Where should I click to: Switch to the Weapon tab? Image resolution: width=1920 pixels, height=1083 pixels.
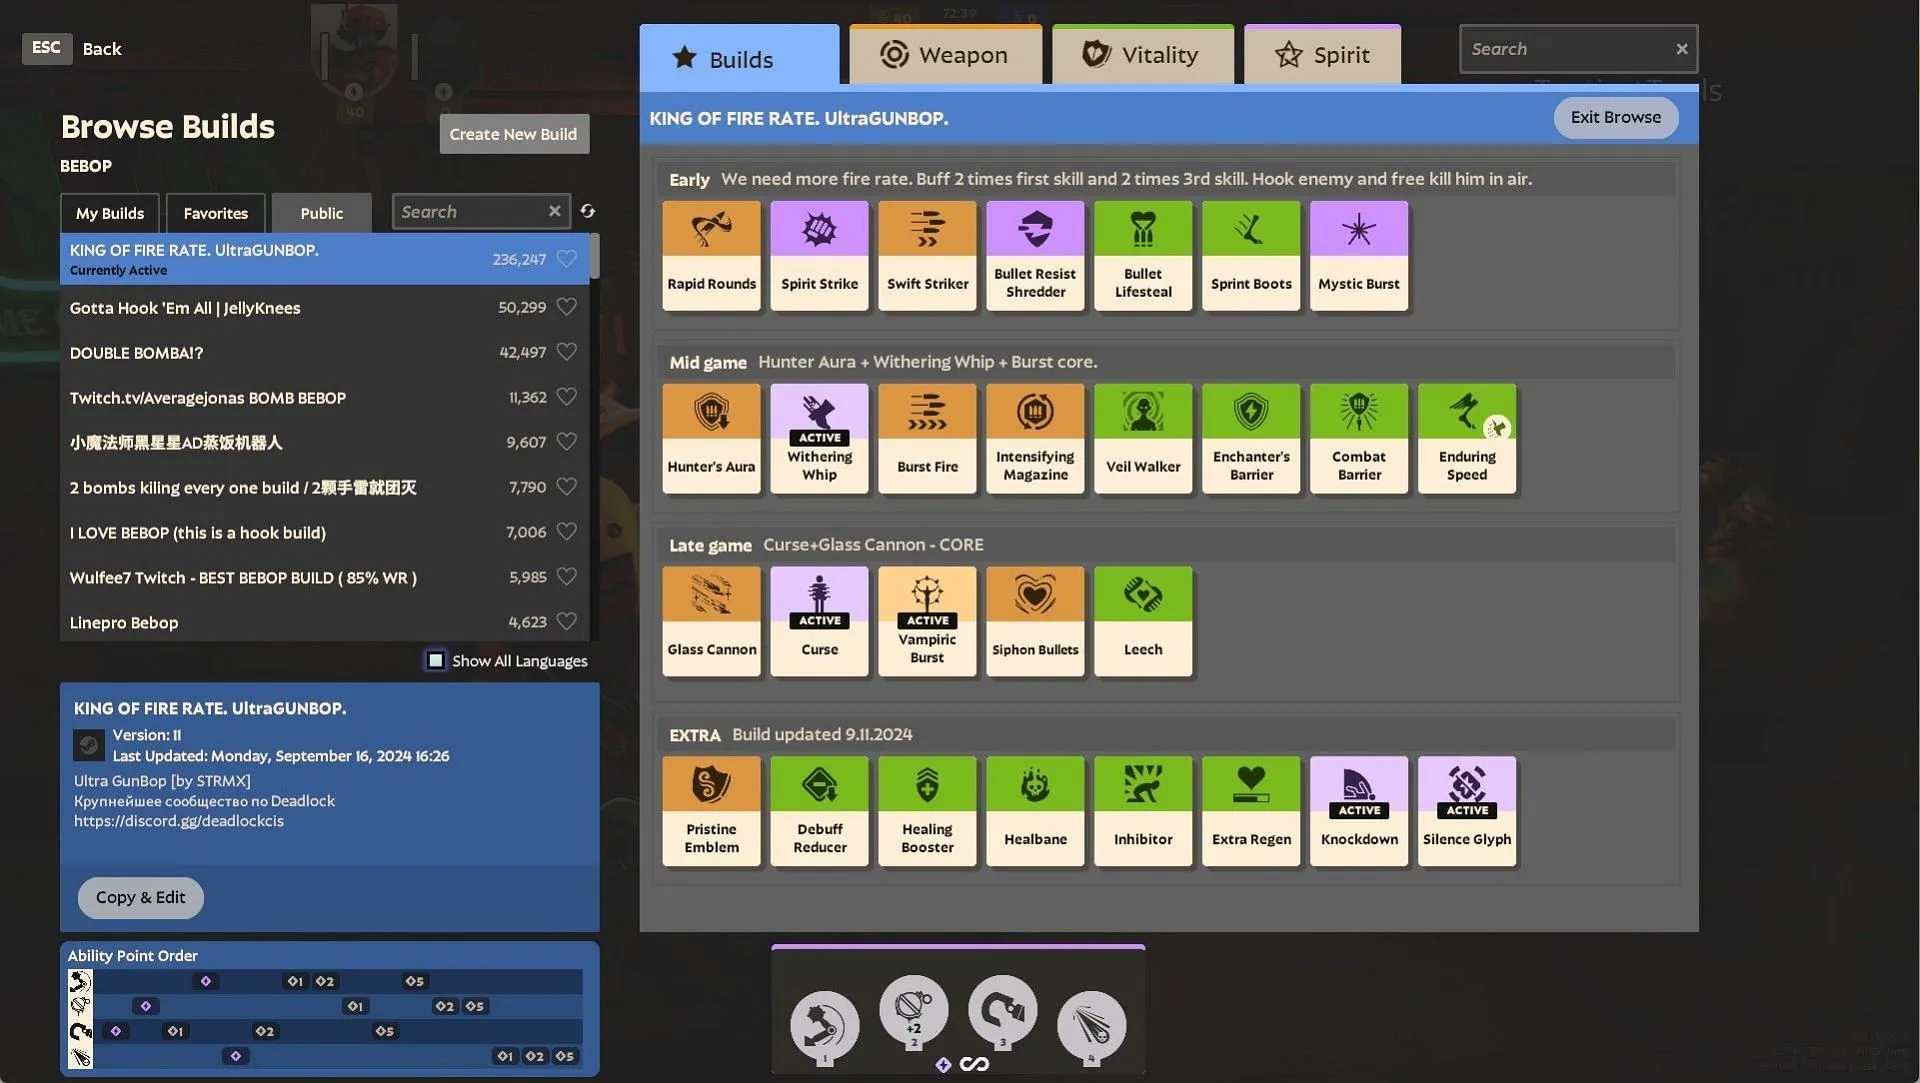coord(944,54)
